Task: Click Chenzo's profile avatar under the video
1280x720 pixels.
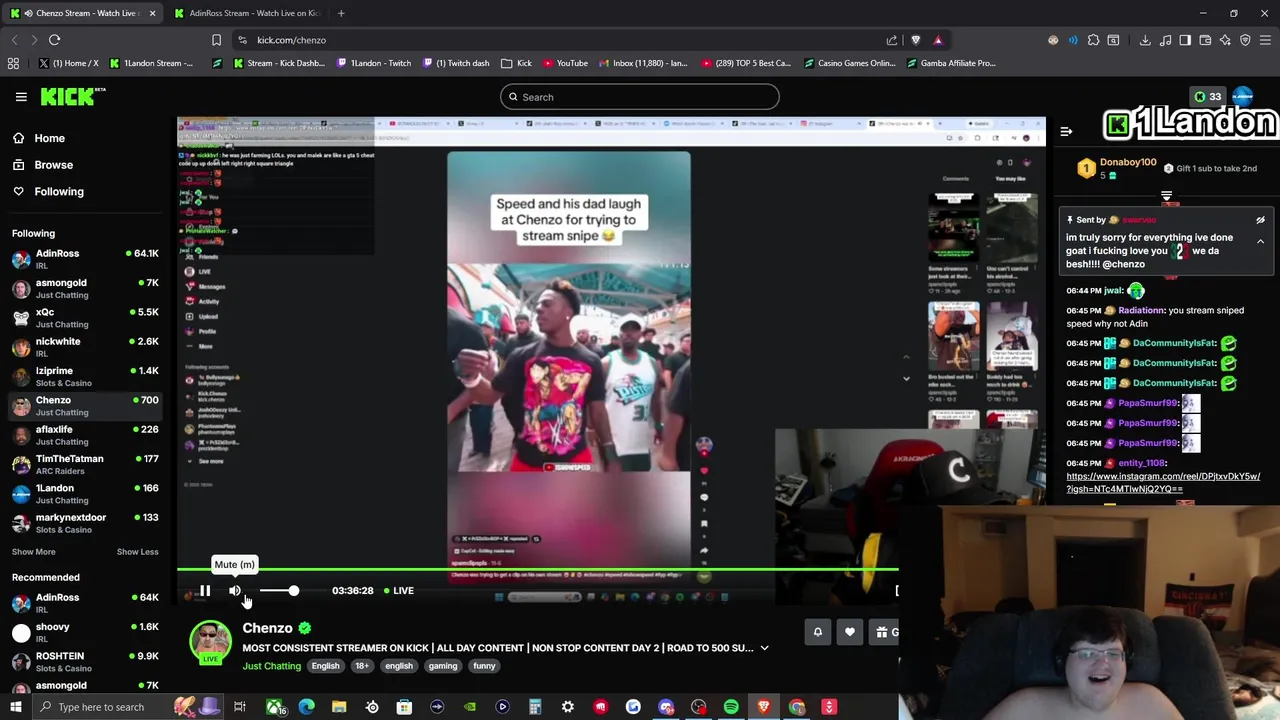Action: click(x=210, y=642)
